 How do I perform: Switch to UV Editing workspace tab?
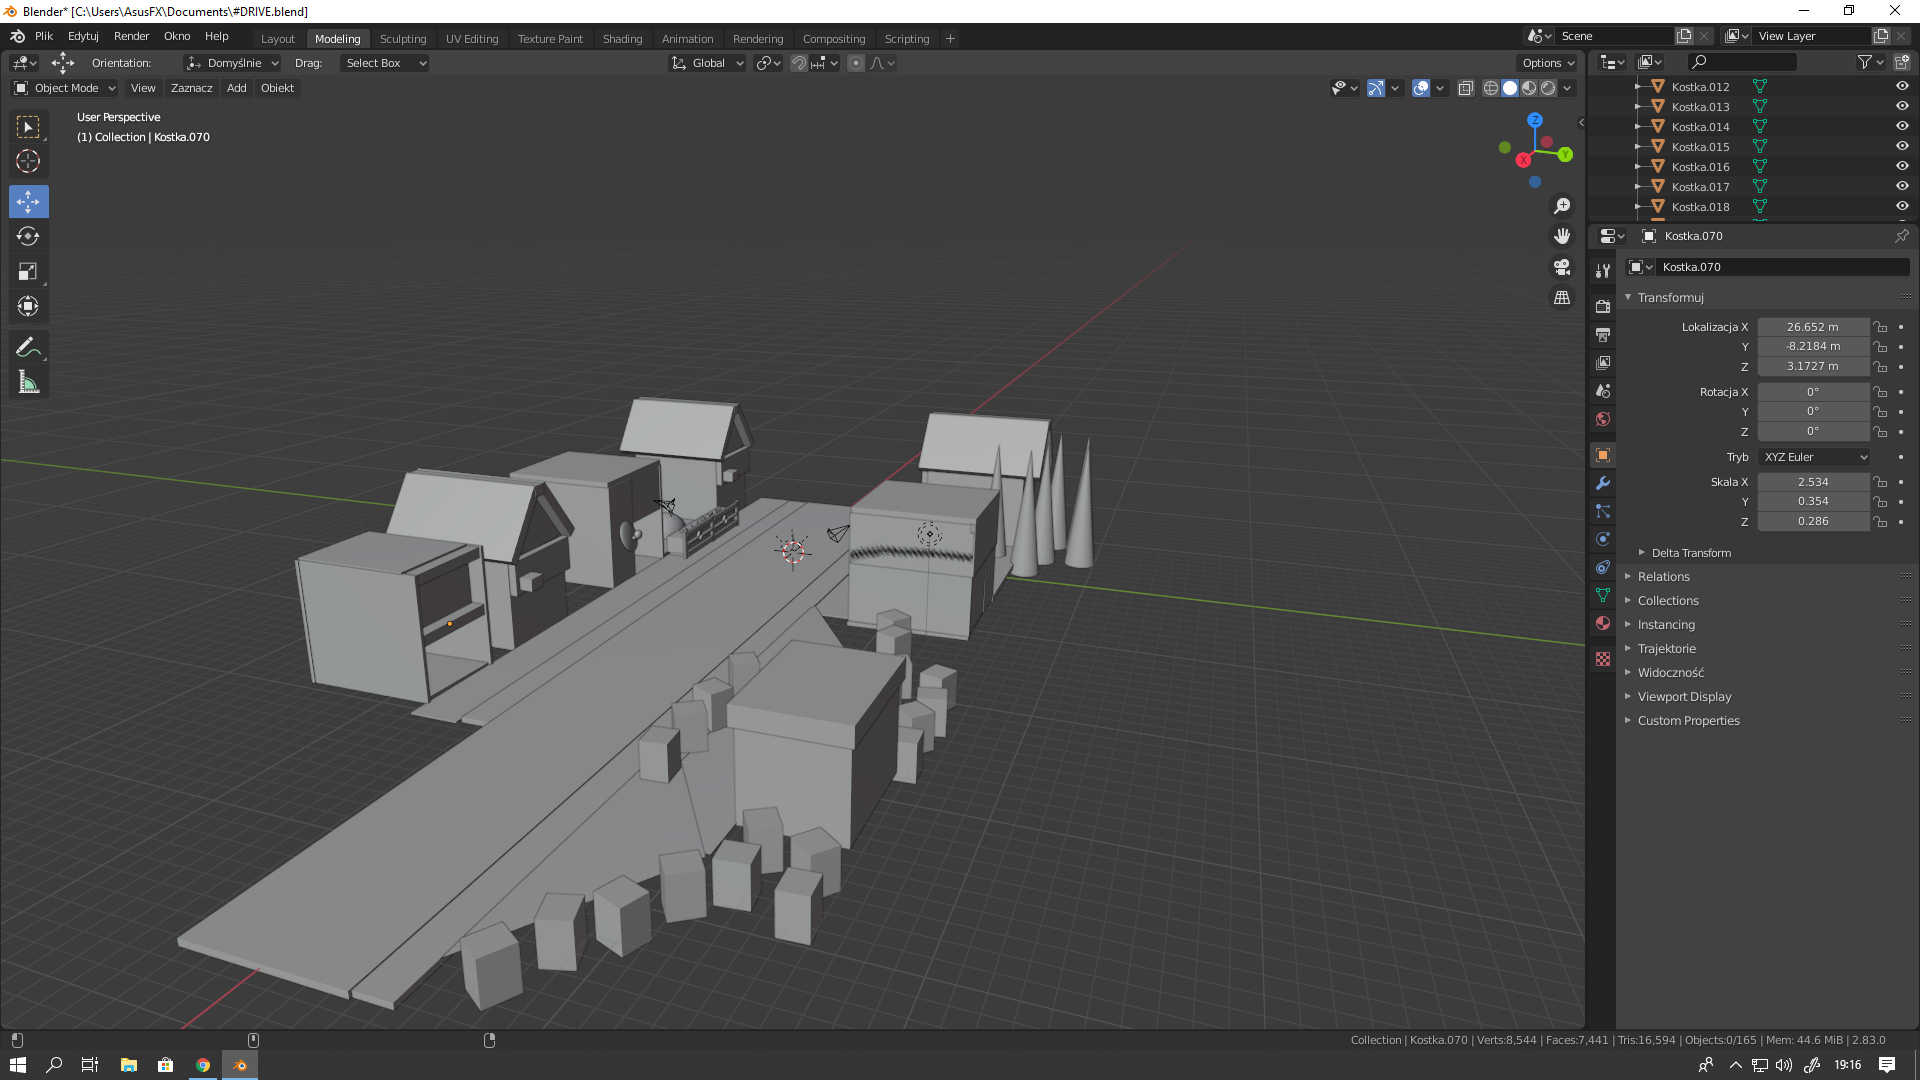click(x=472, y=39)
